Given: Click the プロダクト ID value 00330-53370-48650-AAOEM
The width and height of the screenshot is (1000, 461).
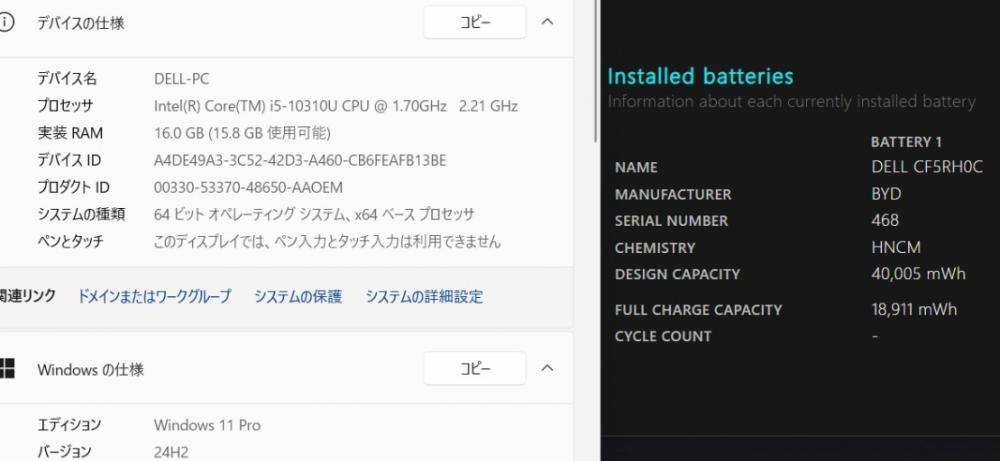Looking at the screenshot, I should (248, 187).
